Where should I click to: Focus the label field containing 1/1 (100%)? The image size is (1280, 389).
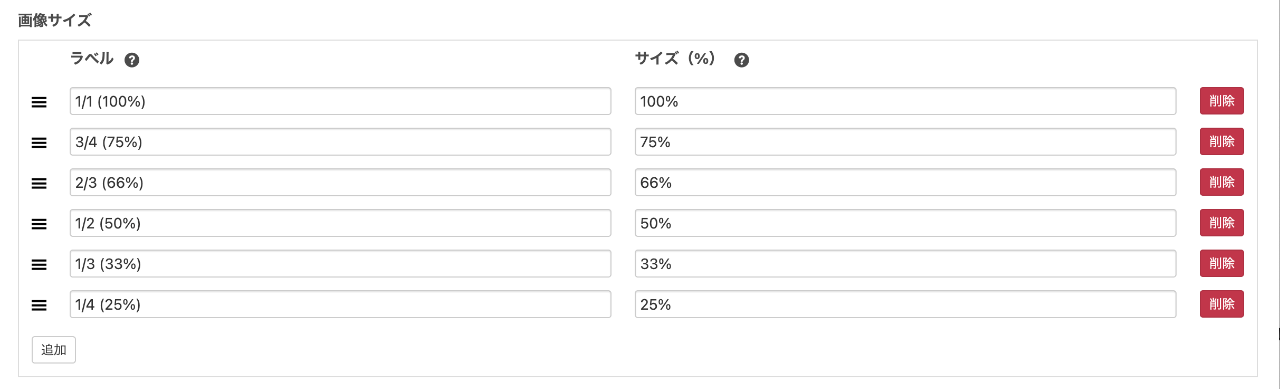click(x=341, y=101)
